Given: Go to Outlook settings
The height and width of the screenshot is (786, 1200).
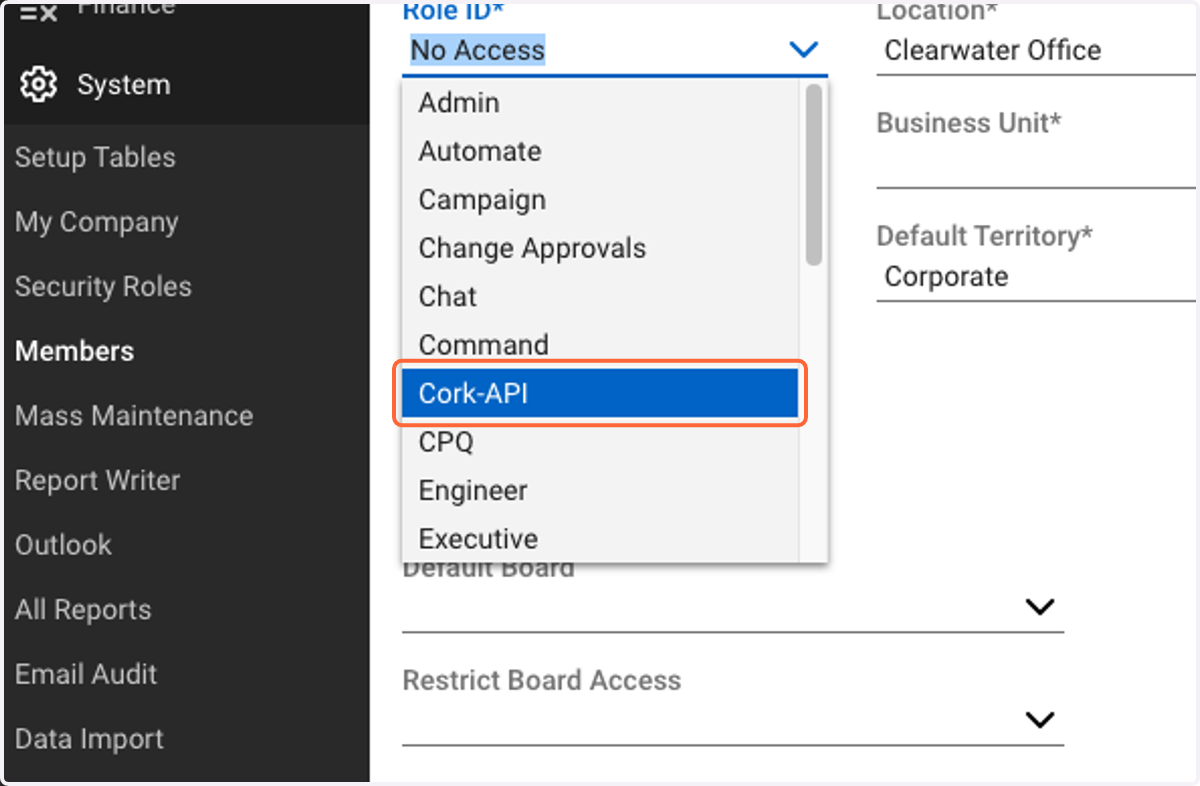Looking at the screenshot, I should pos(63,545).
